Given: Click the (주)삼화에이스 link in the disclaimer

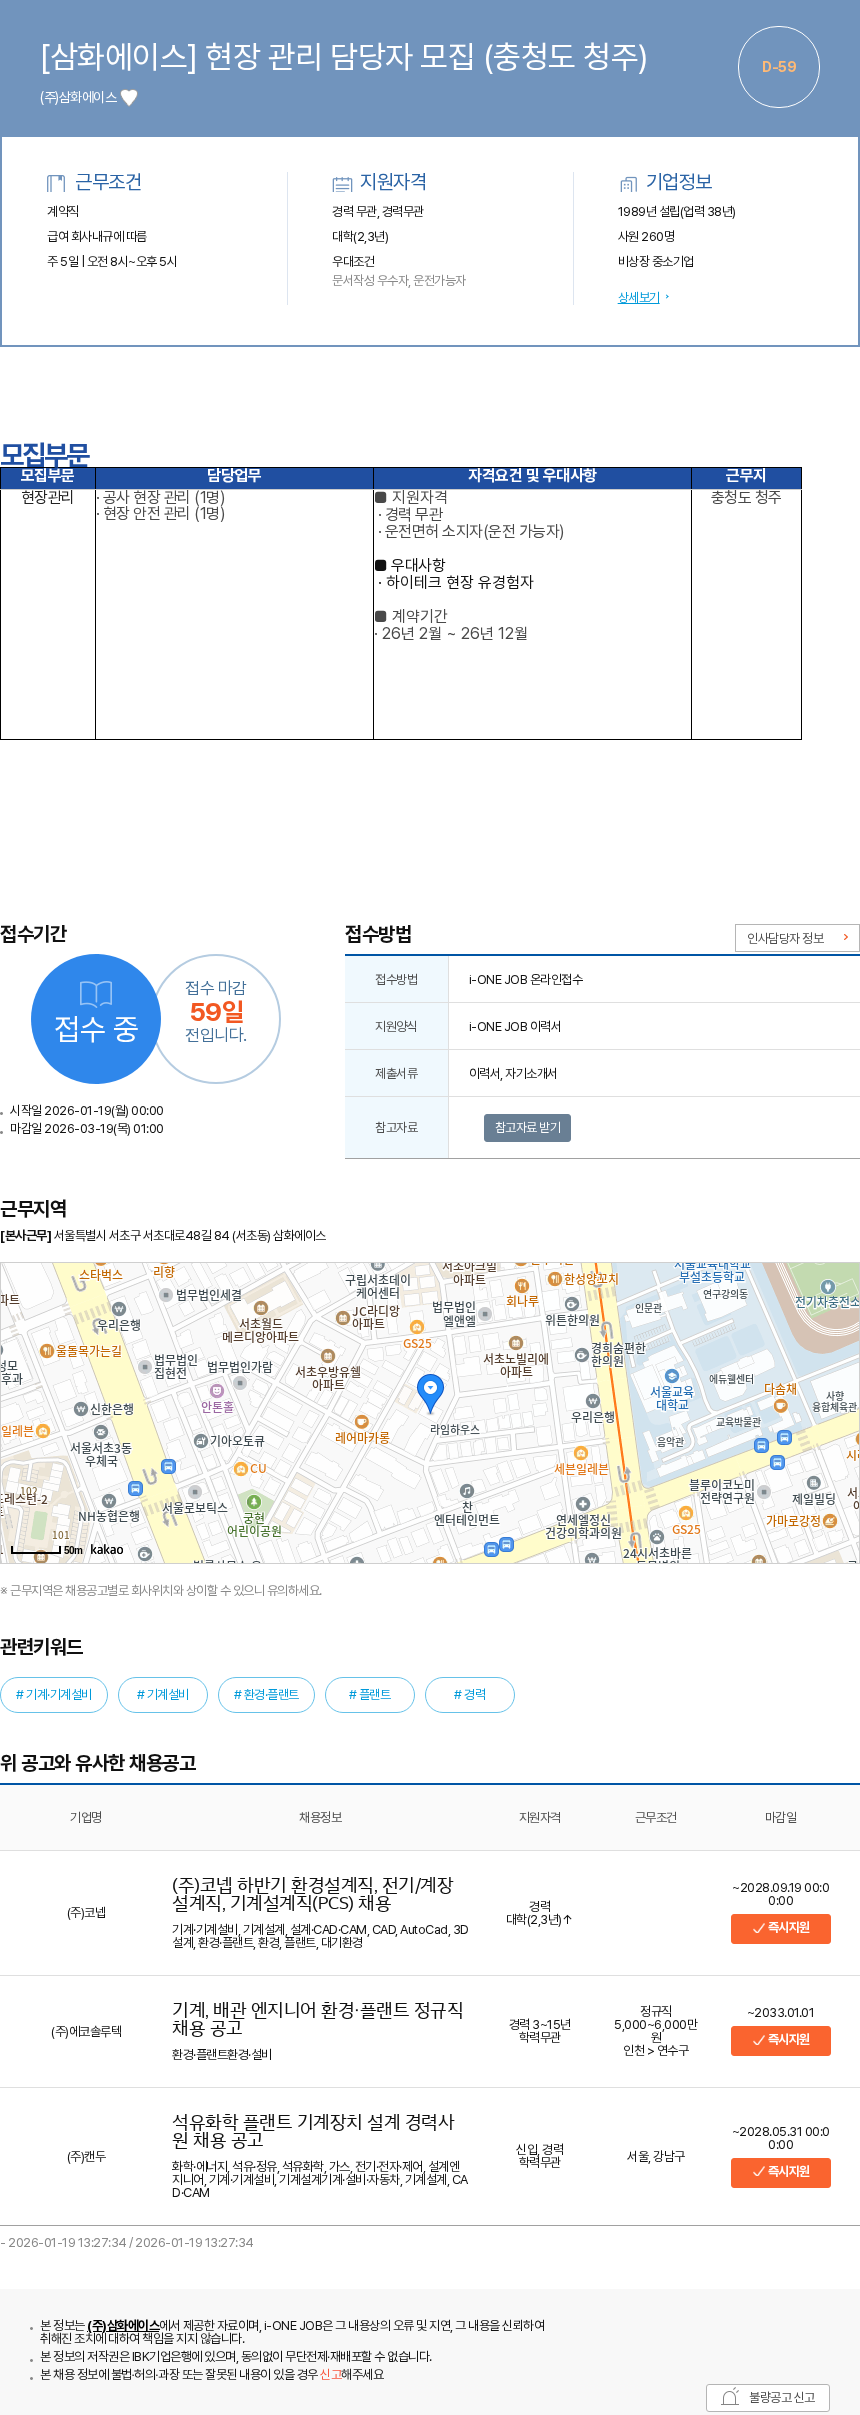Looking at the screenshot, I should (124, 2325).
